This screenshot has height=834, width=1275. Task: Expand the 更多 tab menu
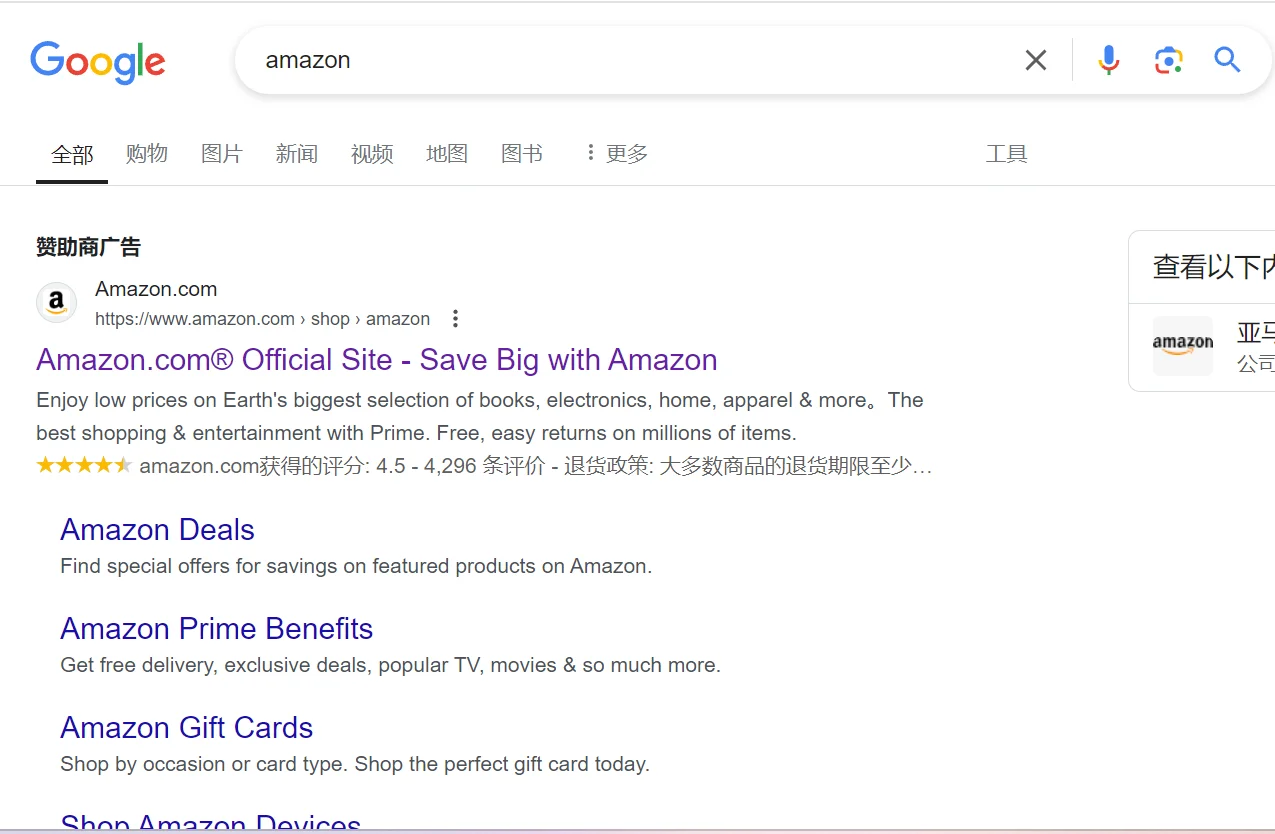[616, 153]
